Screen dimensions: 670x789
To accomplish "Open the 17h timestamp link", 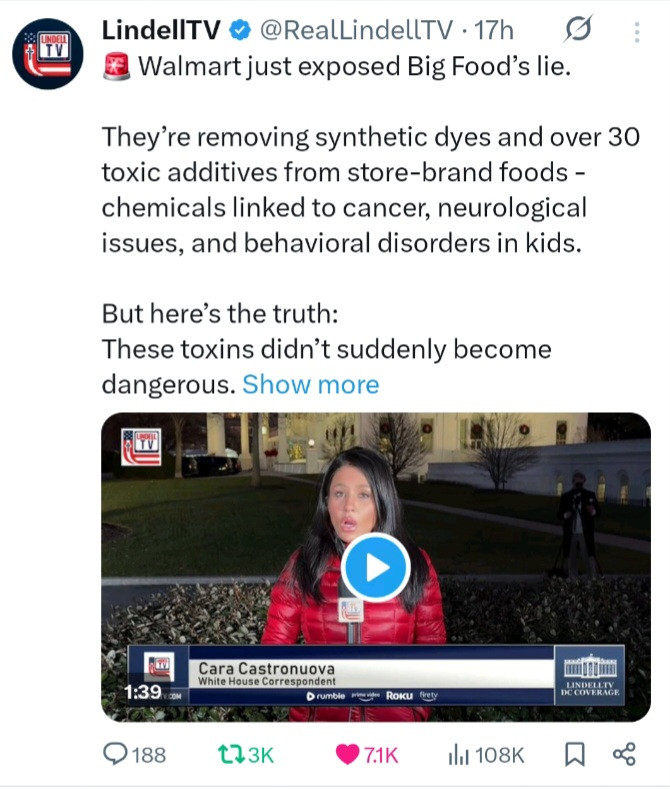I will pos(494,30).
